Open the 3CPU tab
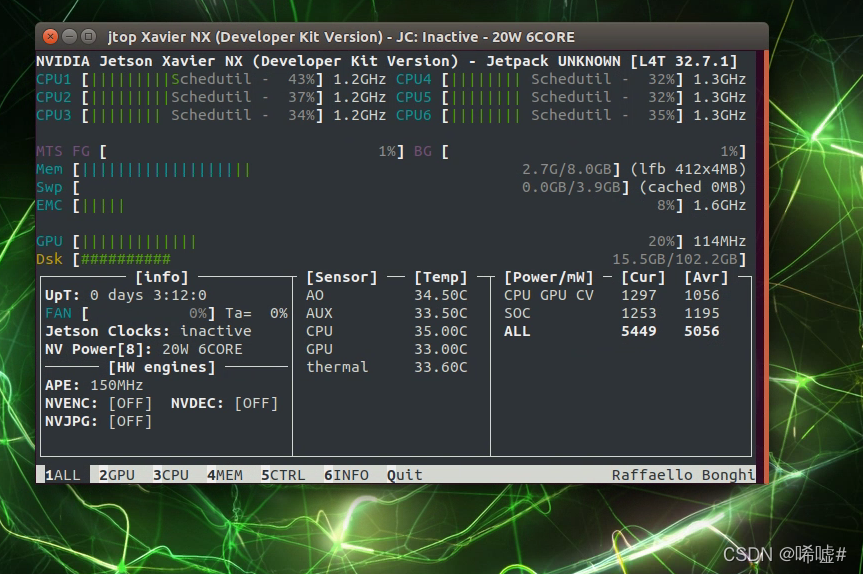The width and height of the screenshot is (863, 574). click(x=171, y=475)
